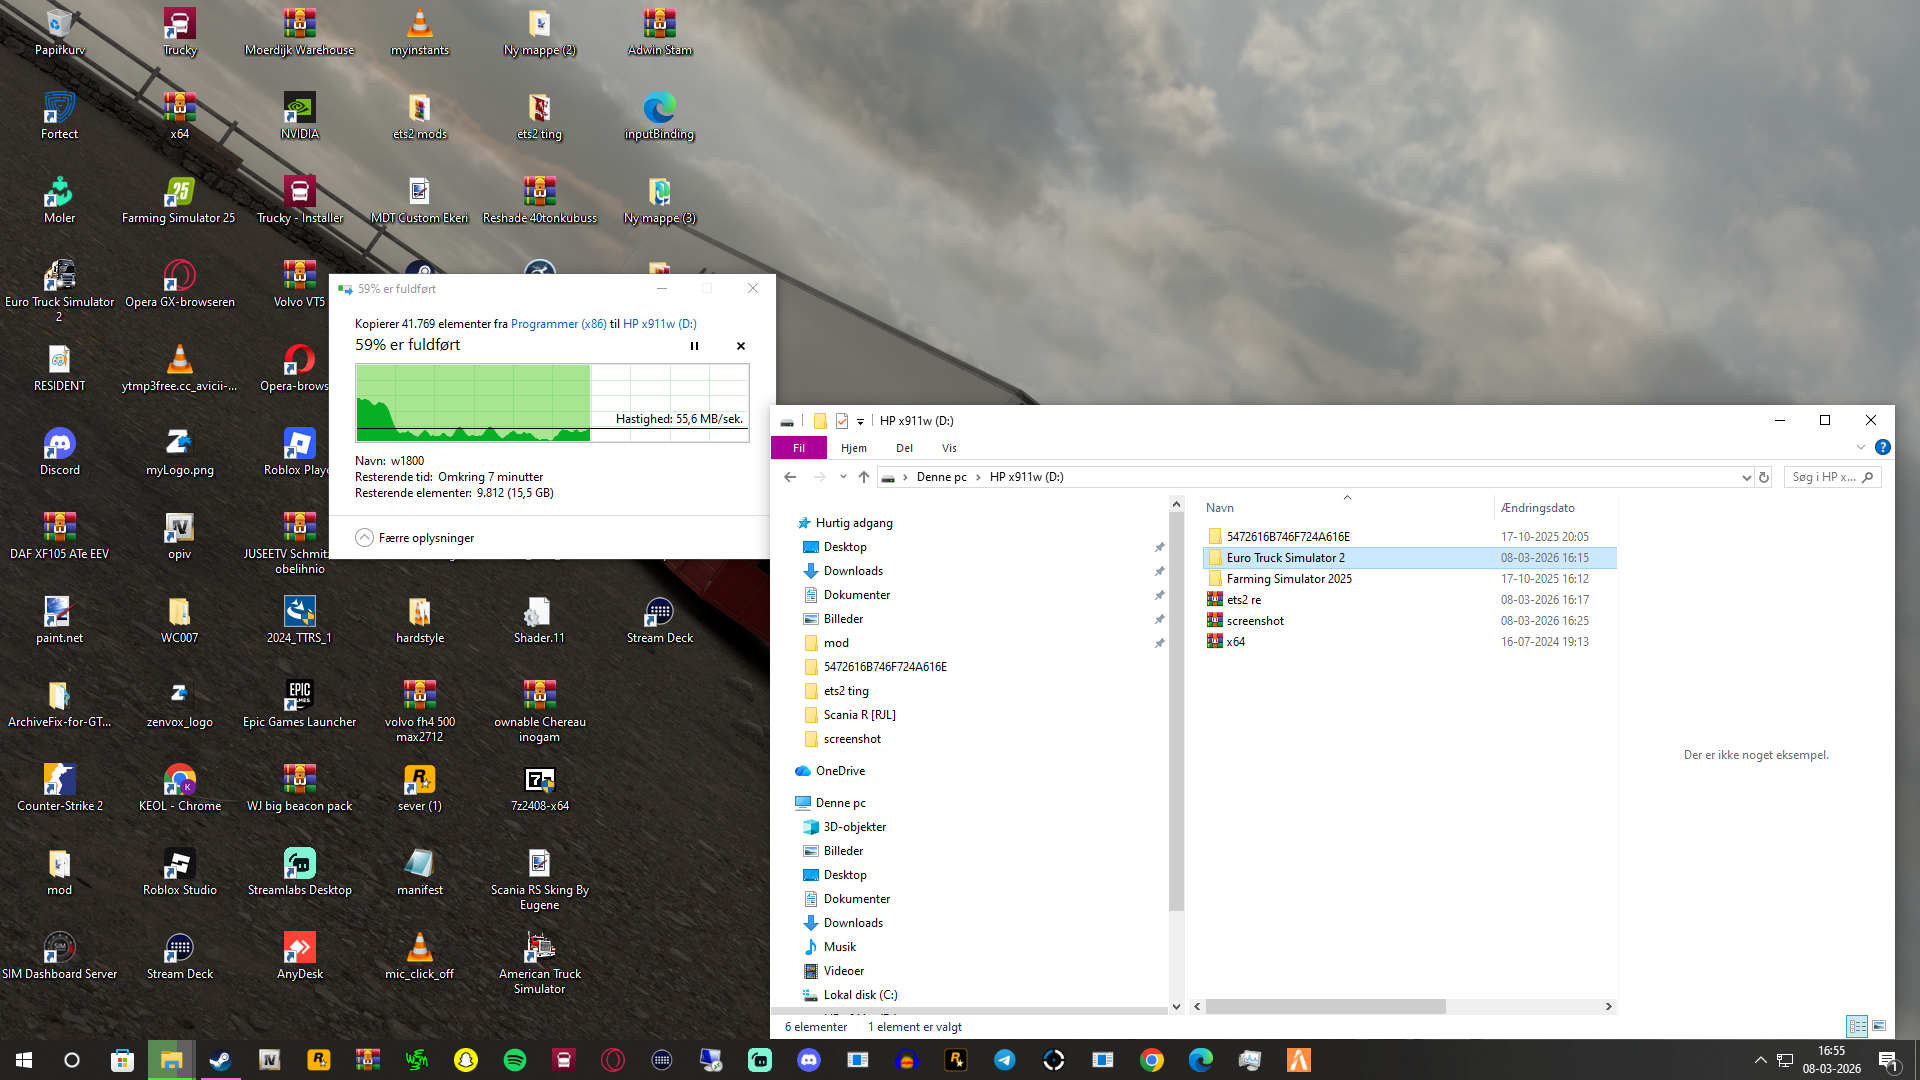Open the Programmer (x86) source link

(558, 324)
